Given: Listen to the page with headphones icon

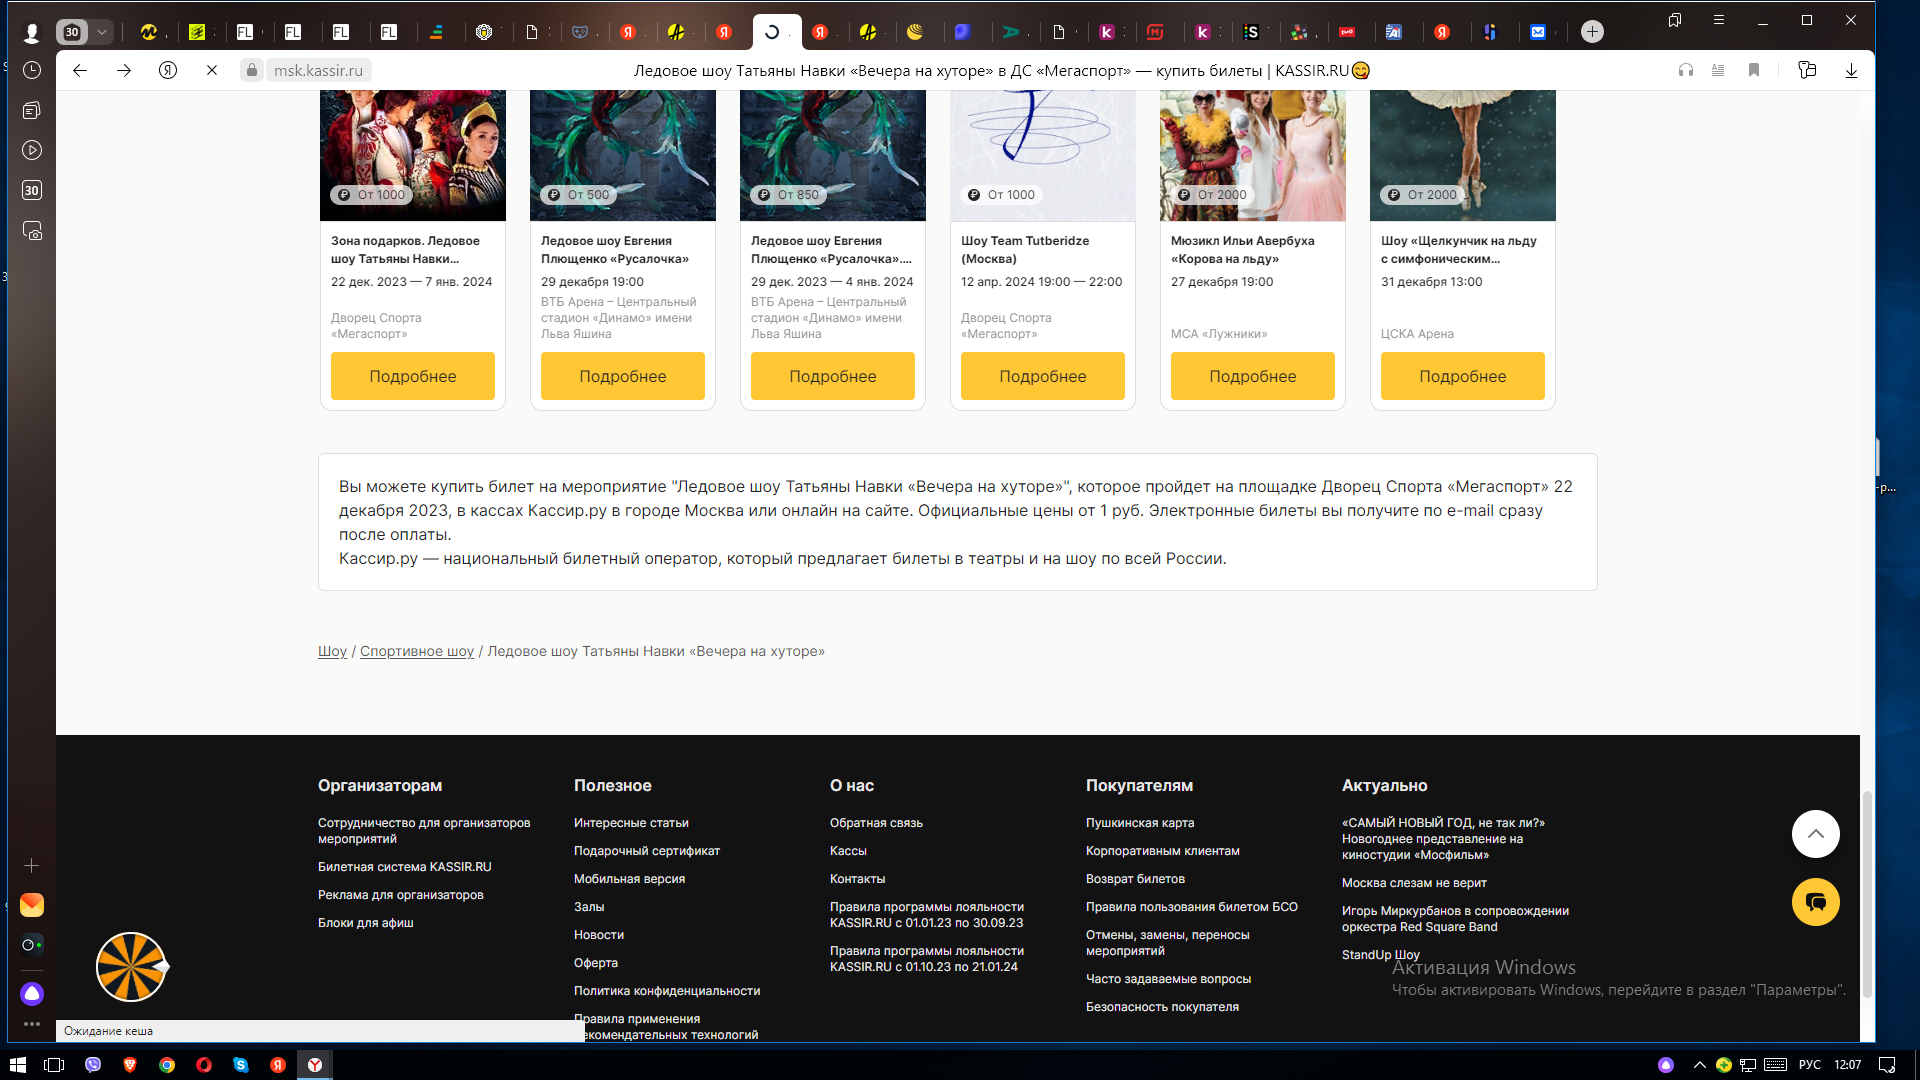Looking at the screenshot, I should (x=1686, y=70).
